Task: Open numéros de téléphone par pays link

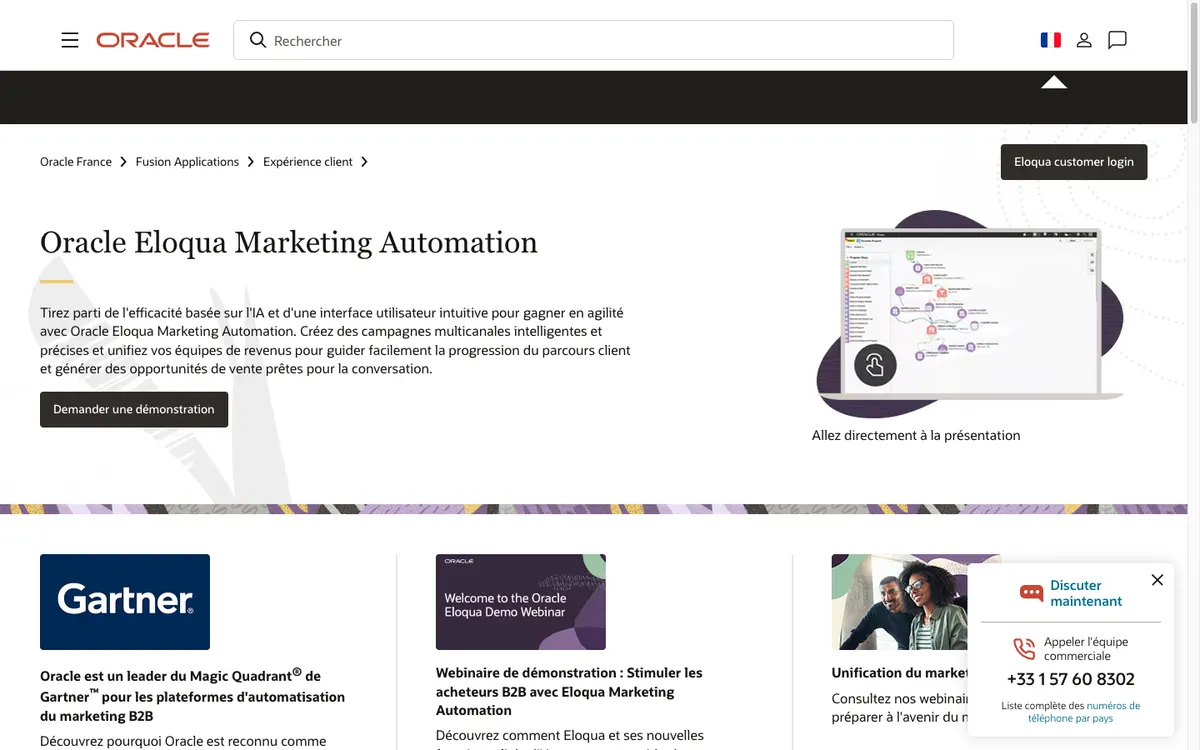Action: click(x=1084, y=712)
